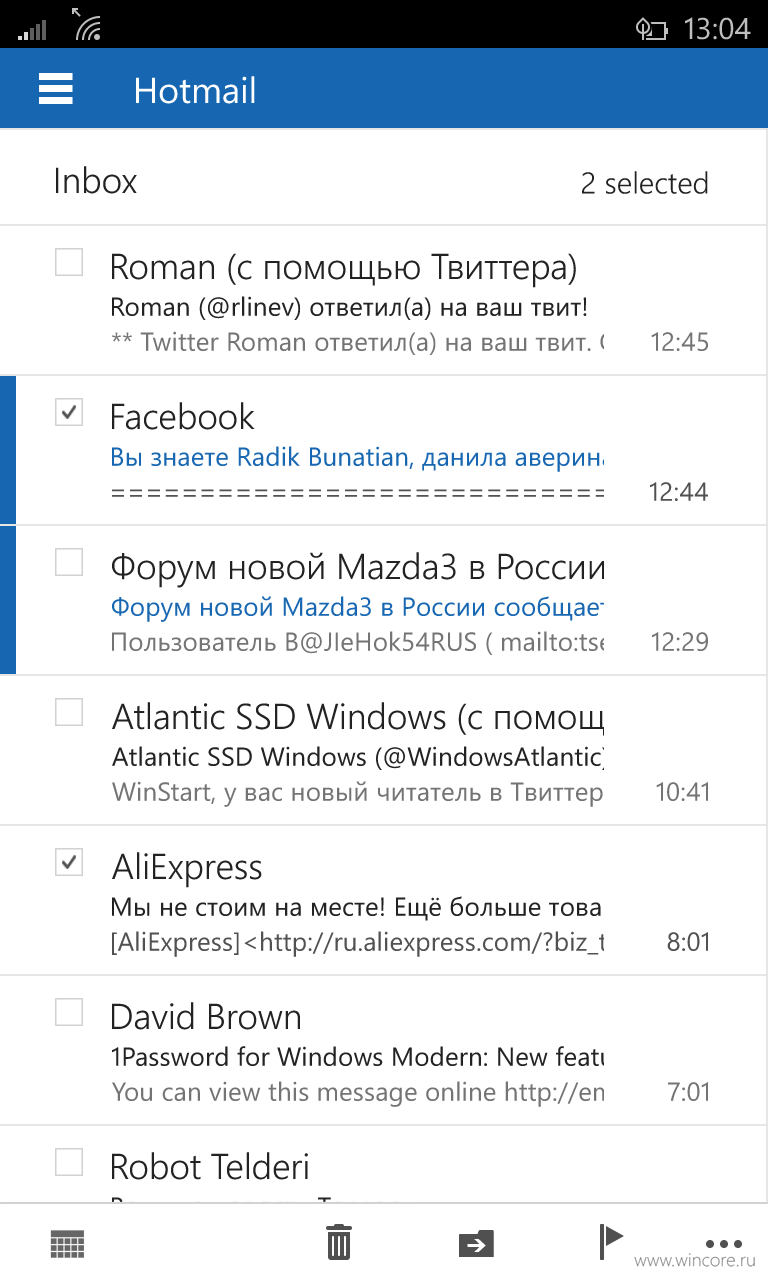This screenshot has height=1280, width=768.
Task: Tap the battery saver status icon
Action: click(651, 29)
